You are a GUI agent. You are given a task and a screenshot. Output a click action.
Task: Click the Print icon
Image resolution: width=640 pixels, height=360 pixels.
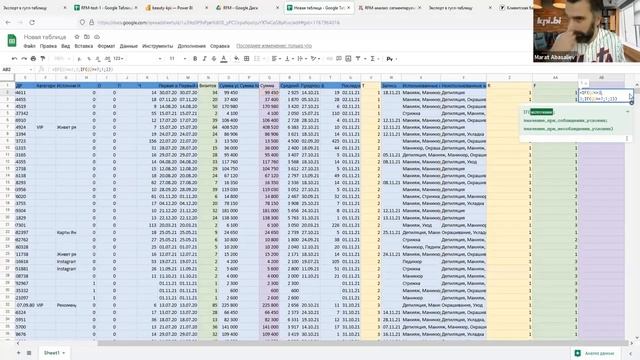click(x=33, y=59)
